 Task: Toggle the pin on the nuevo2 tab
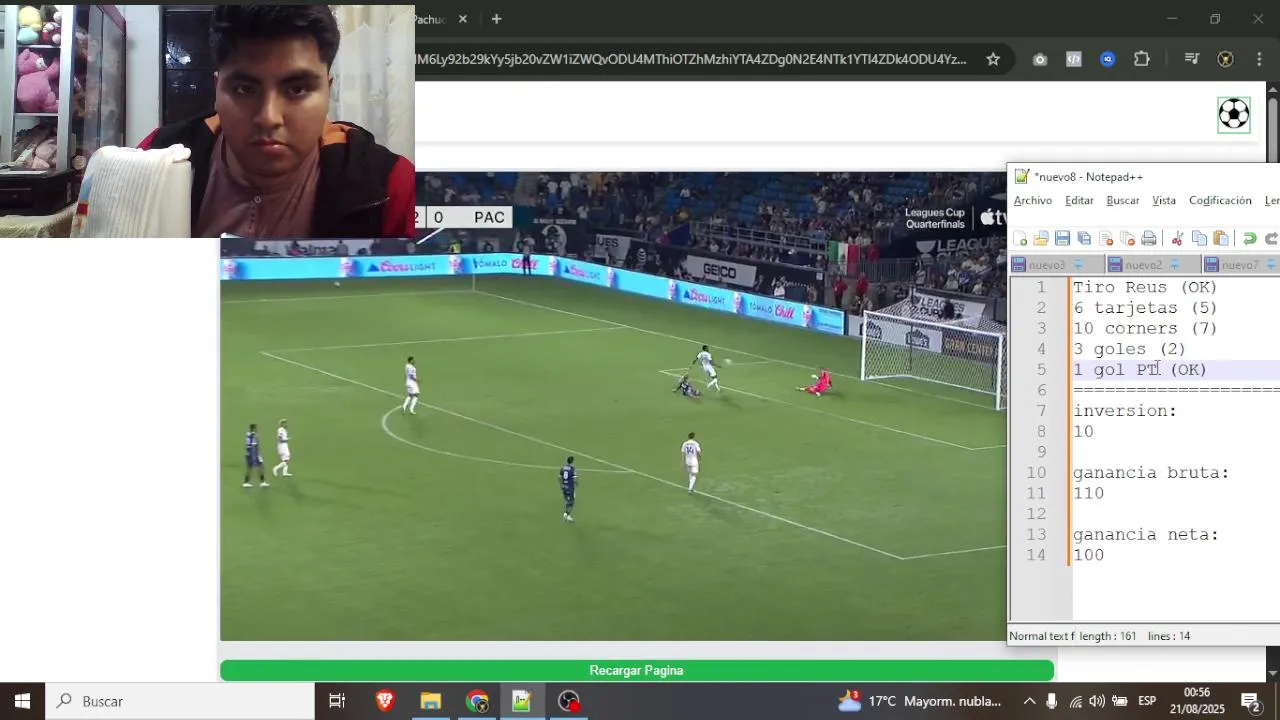1174,265
